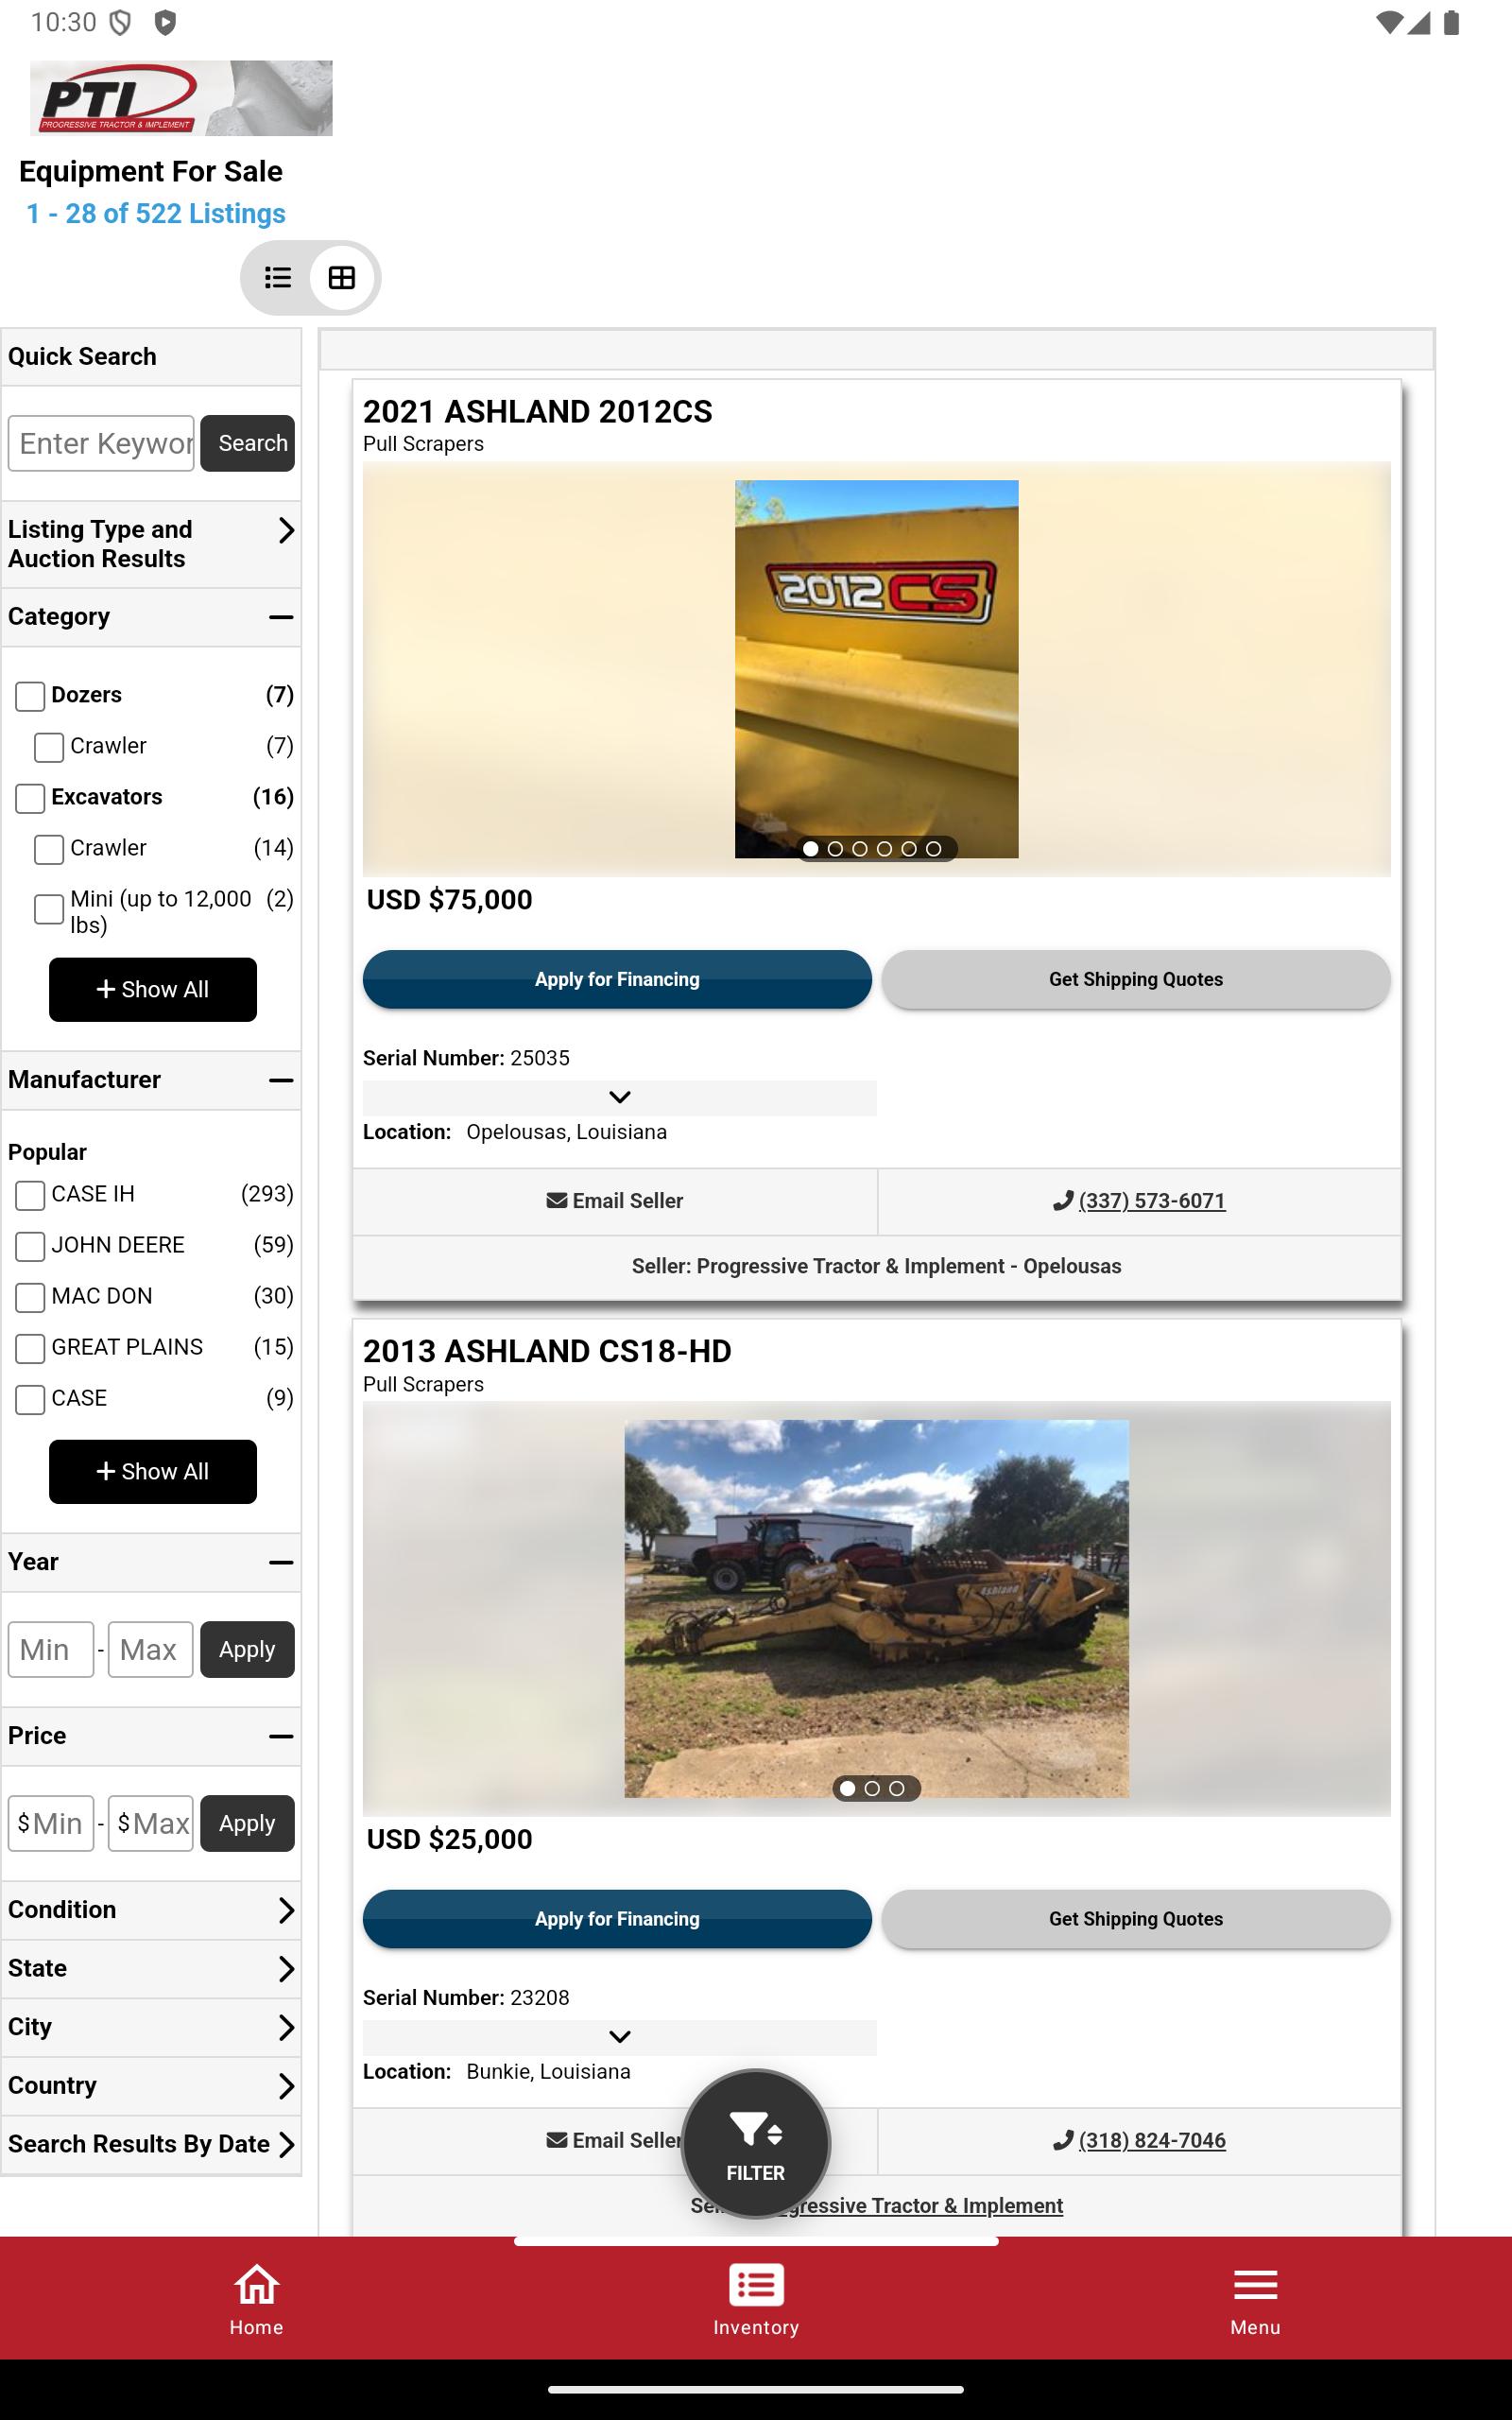
Task: Select second image dot on 2012CS carousel
Action: point(835,849)
